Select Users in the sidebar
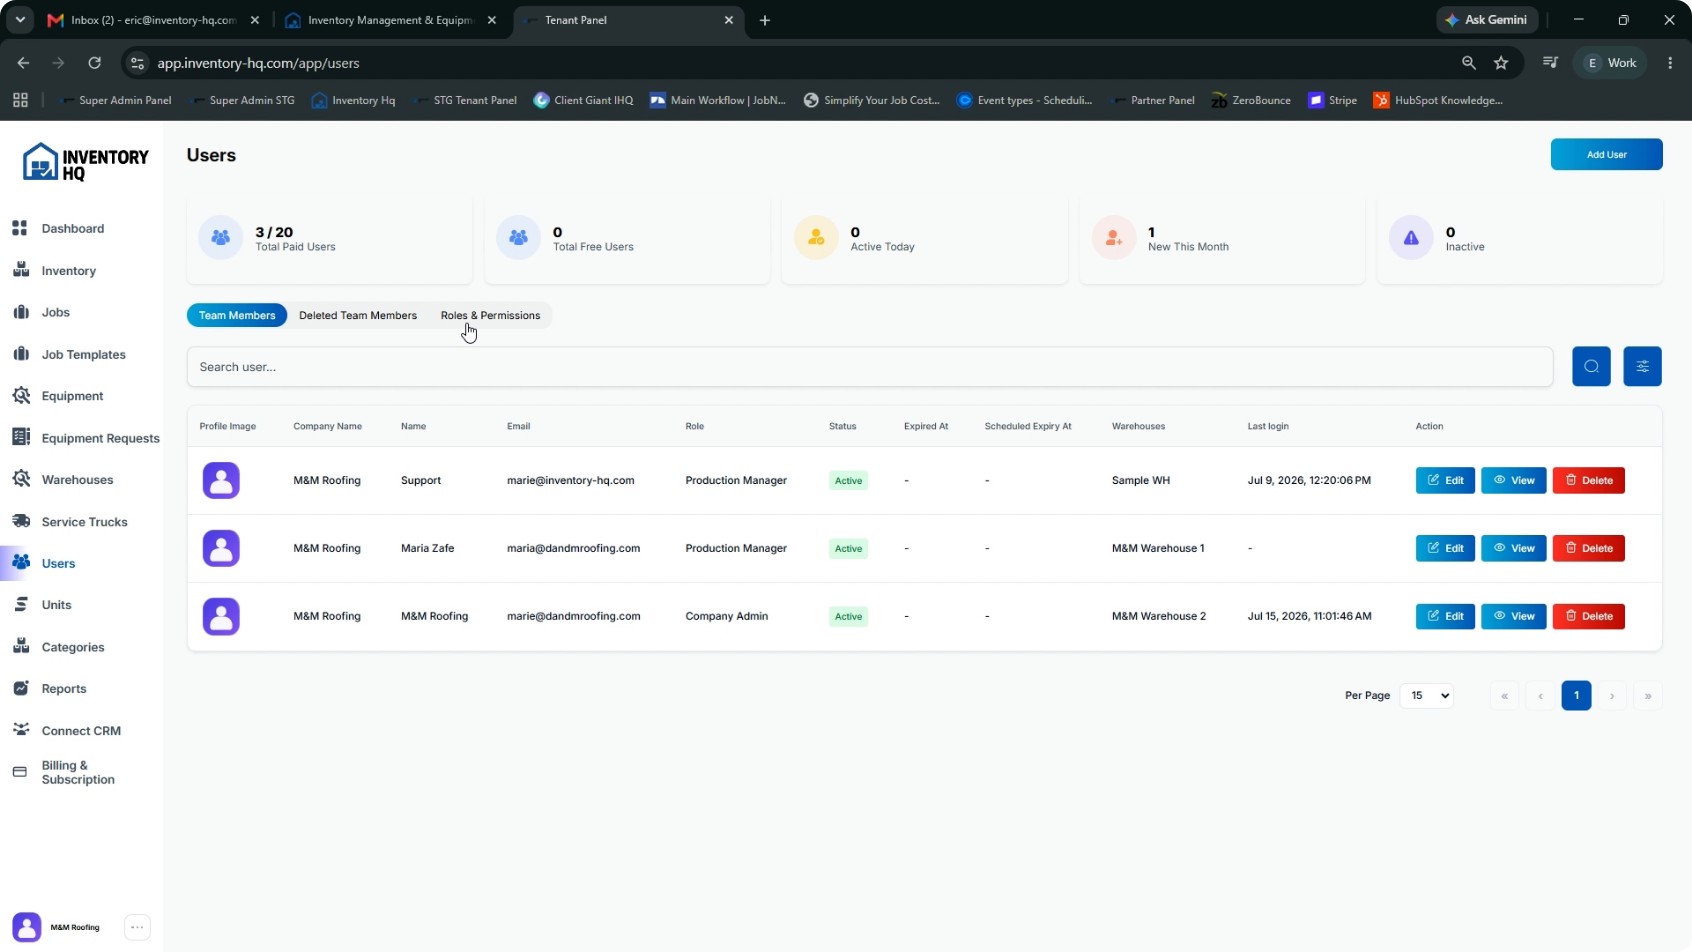The image size is (1692, 952). (x=58, y=563)
